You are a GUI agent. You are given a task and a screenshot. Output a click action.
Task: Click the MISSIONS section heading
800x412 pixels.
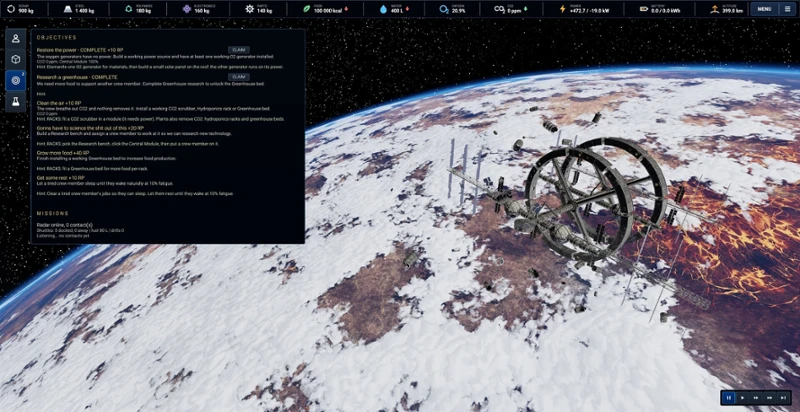coord(53,213)
